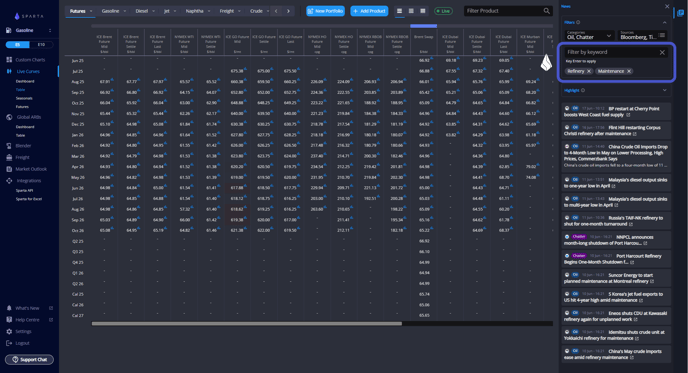688x373 pixels.
Task: Switch gasoline grade to E10
Action: tap(41, 45)
